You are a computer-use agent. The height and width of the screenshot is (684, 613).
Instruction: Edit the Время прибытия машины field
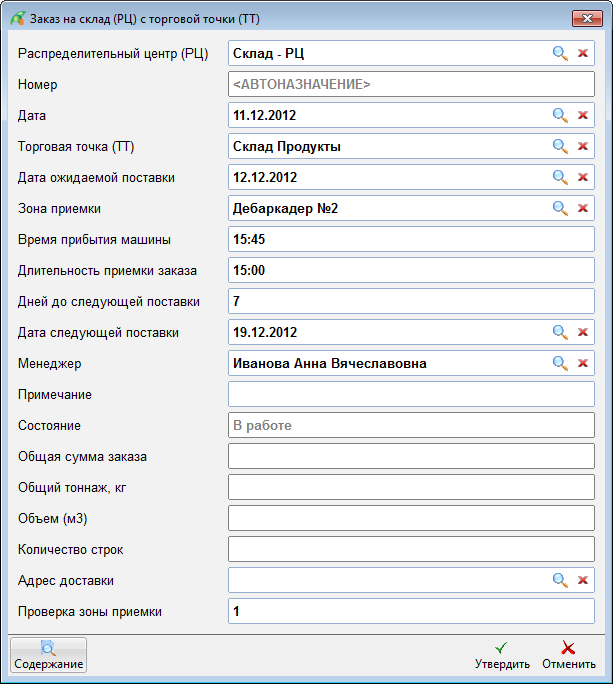click(411, 239)
